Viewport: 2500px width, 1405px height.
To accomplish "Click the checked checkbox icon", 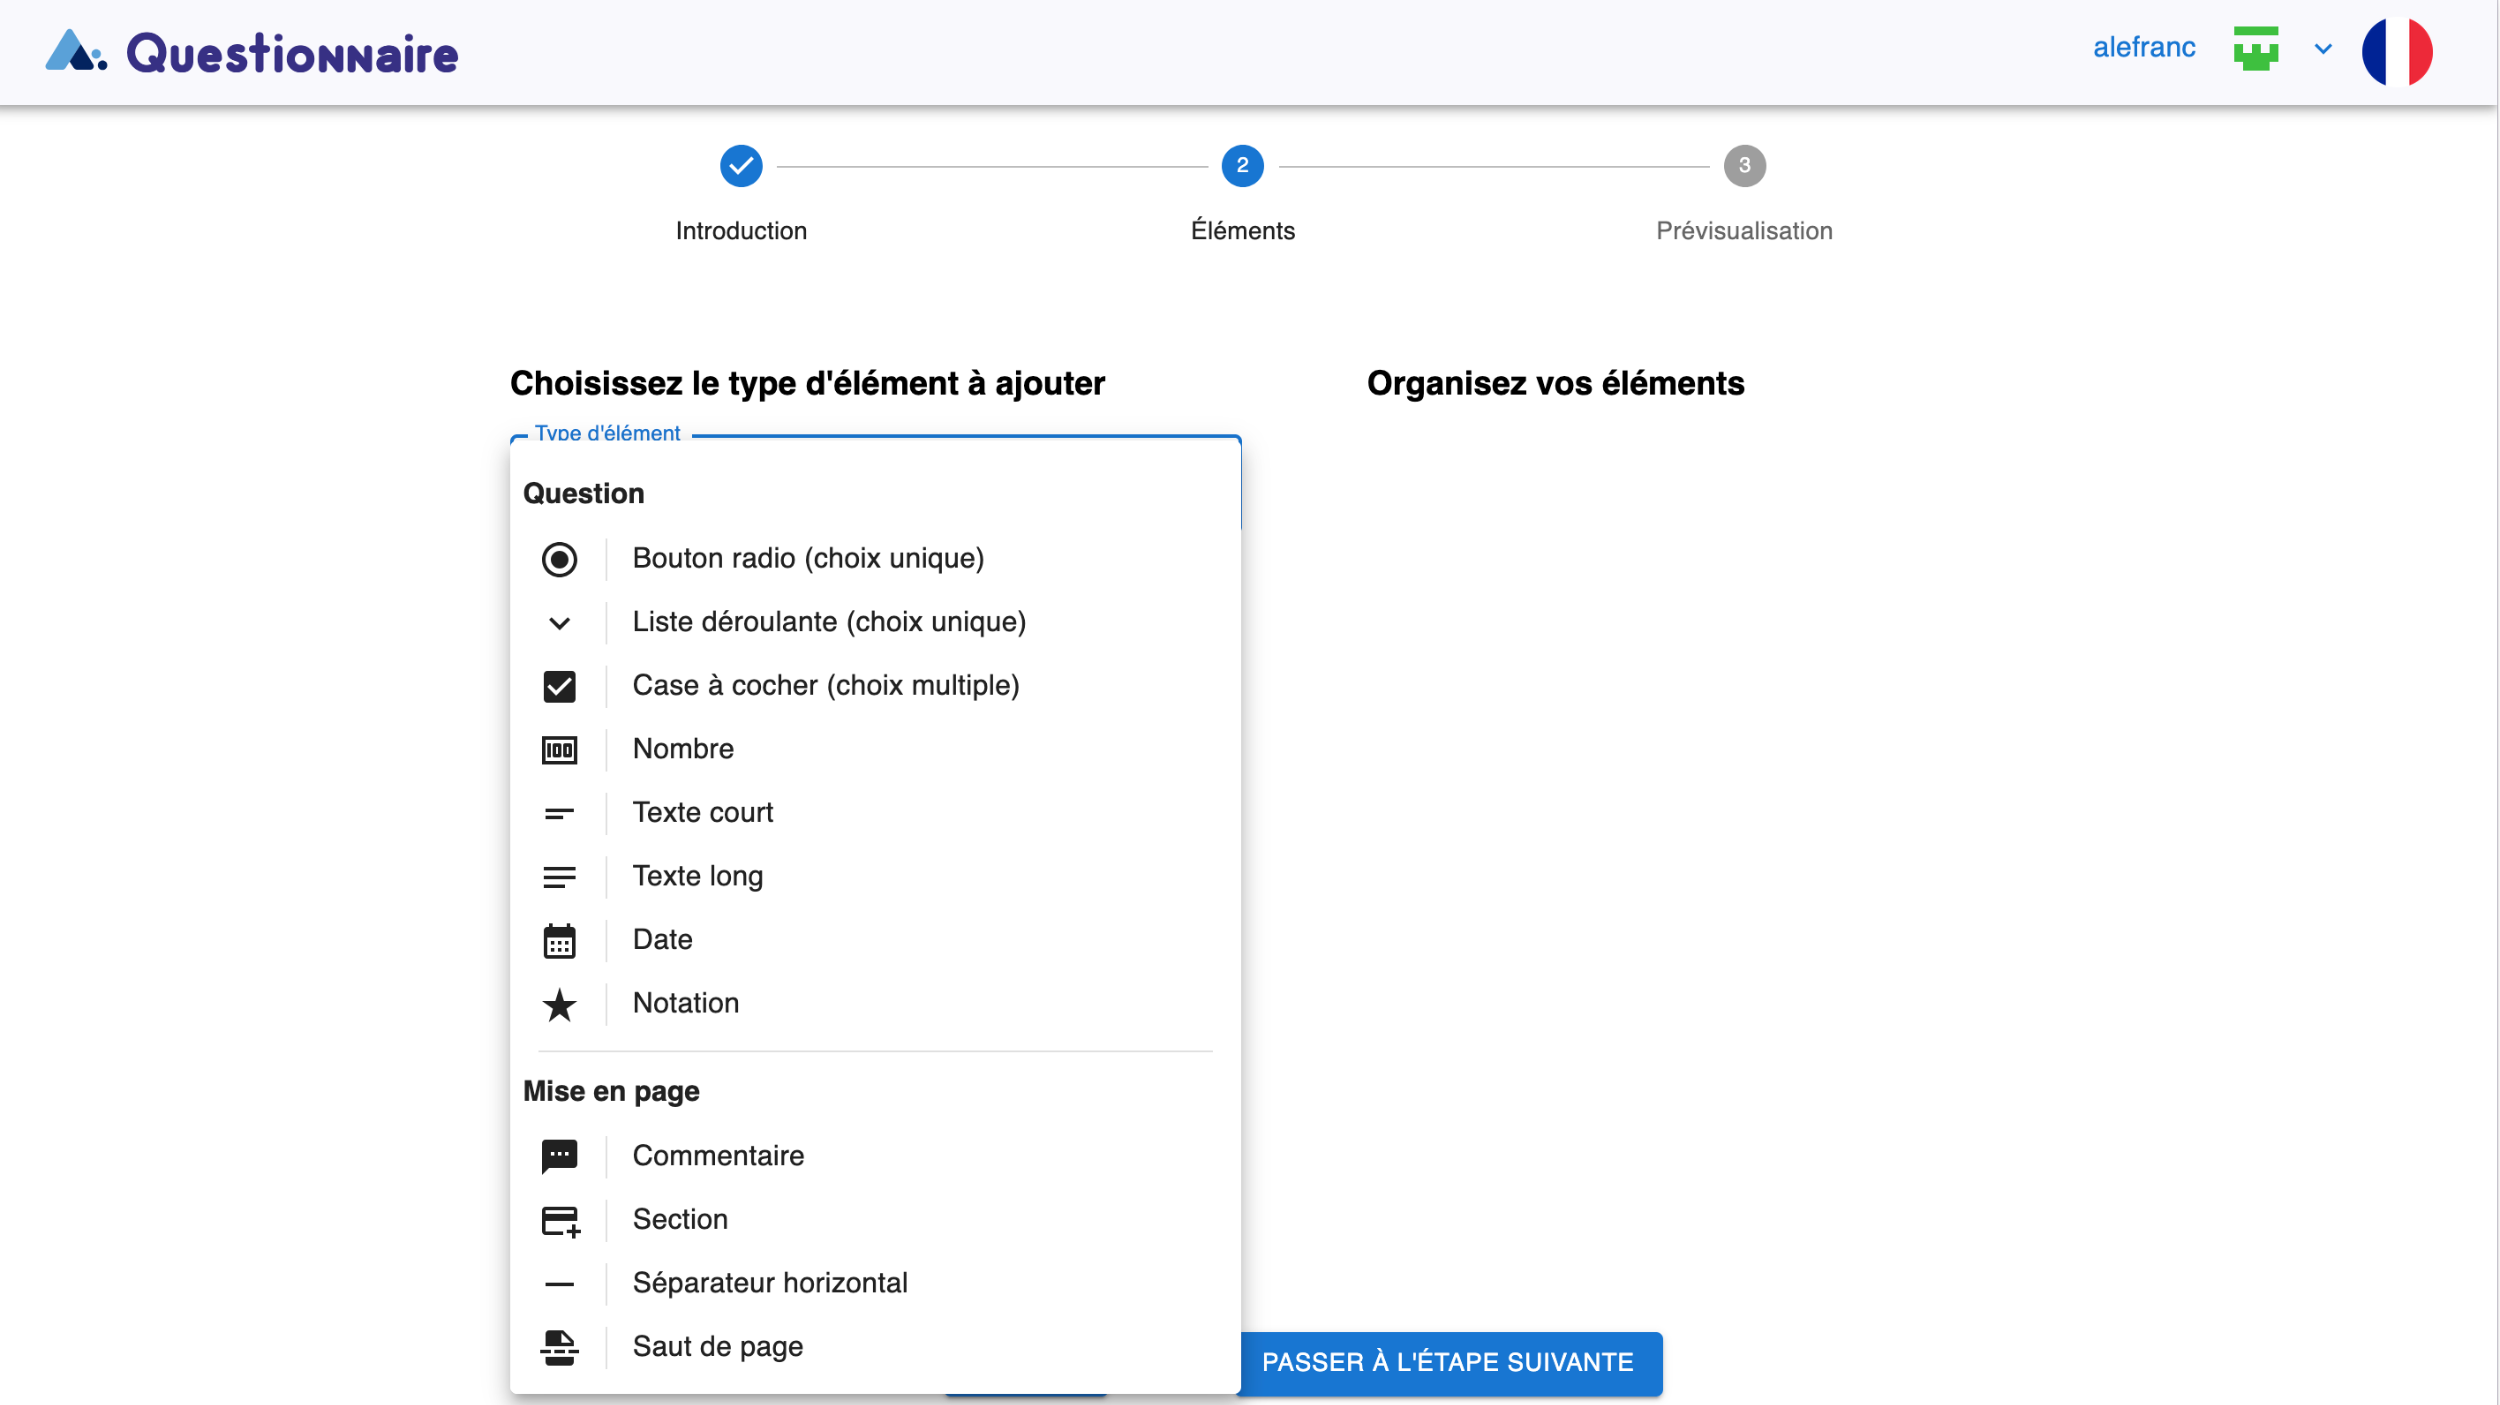I will (x=559, y=686).
